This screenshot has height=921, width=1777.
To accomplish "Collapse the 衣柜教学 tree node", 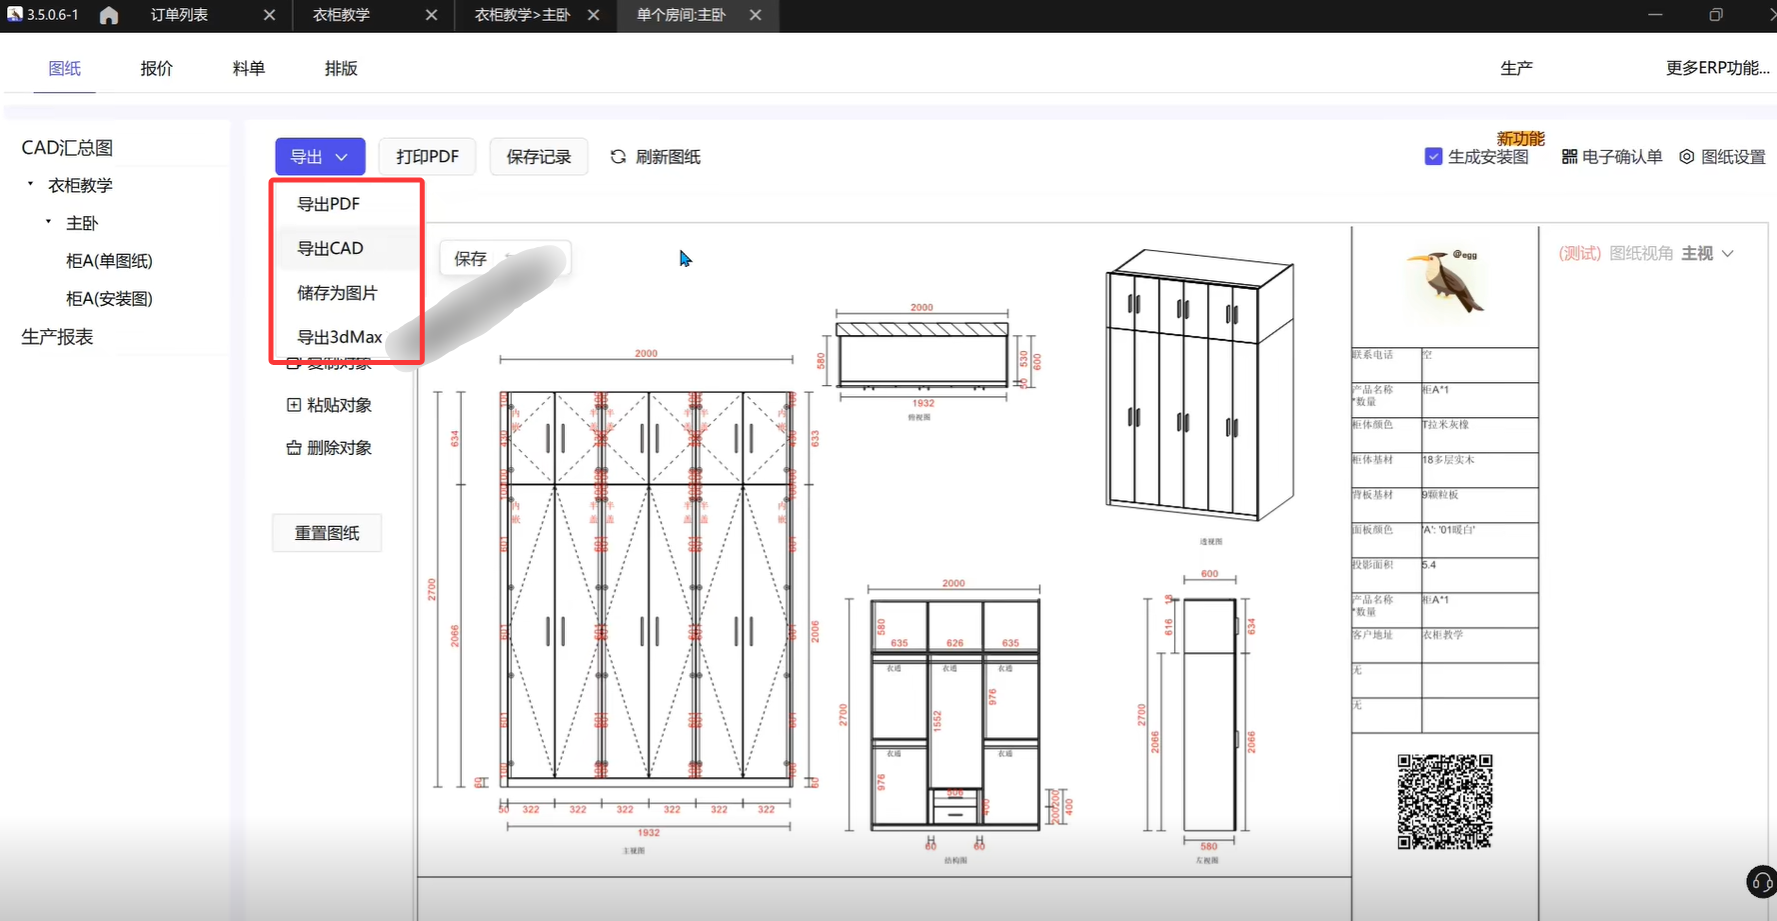I will point(30,184).
